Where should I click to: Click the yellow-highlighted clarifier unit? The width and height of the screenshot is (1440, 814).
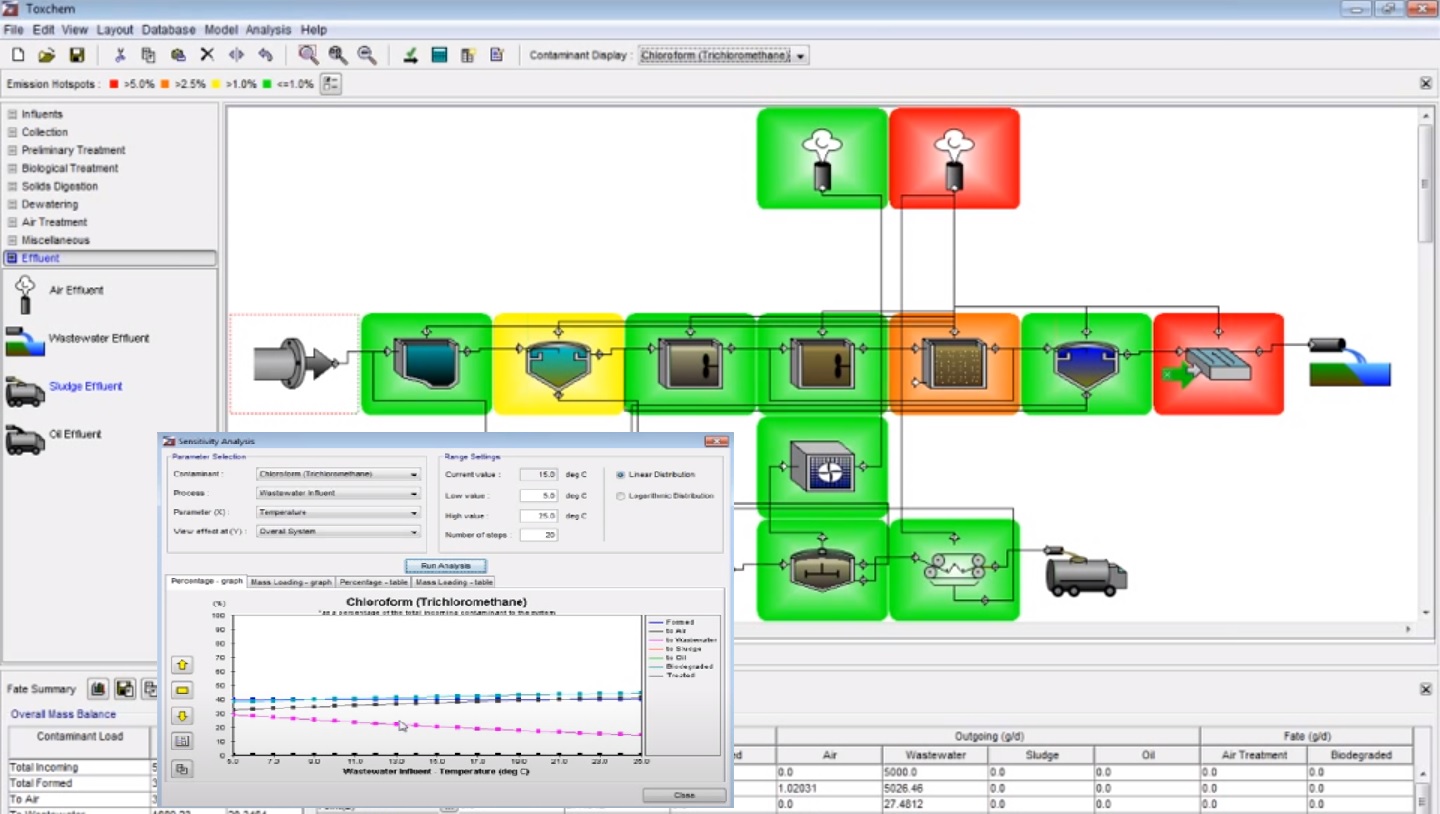pyautogui.click(x=559, y=363)
